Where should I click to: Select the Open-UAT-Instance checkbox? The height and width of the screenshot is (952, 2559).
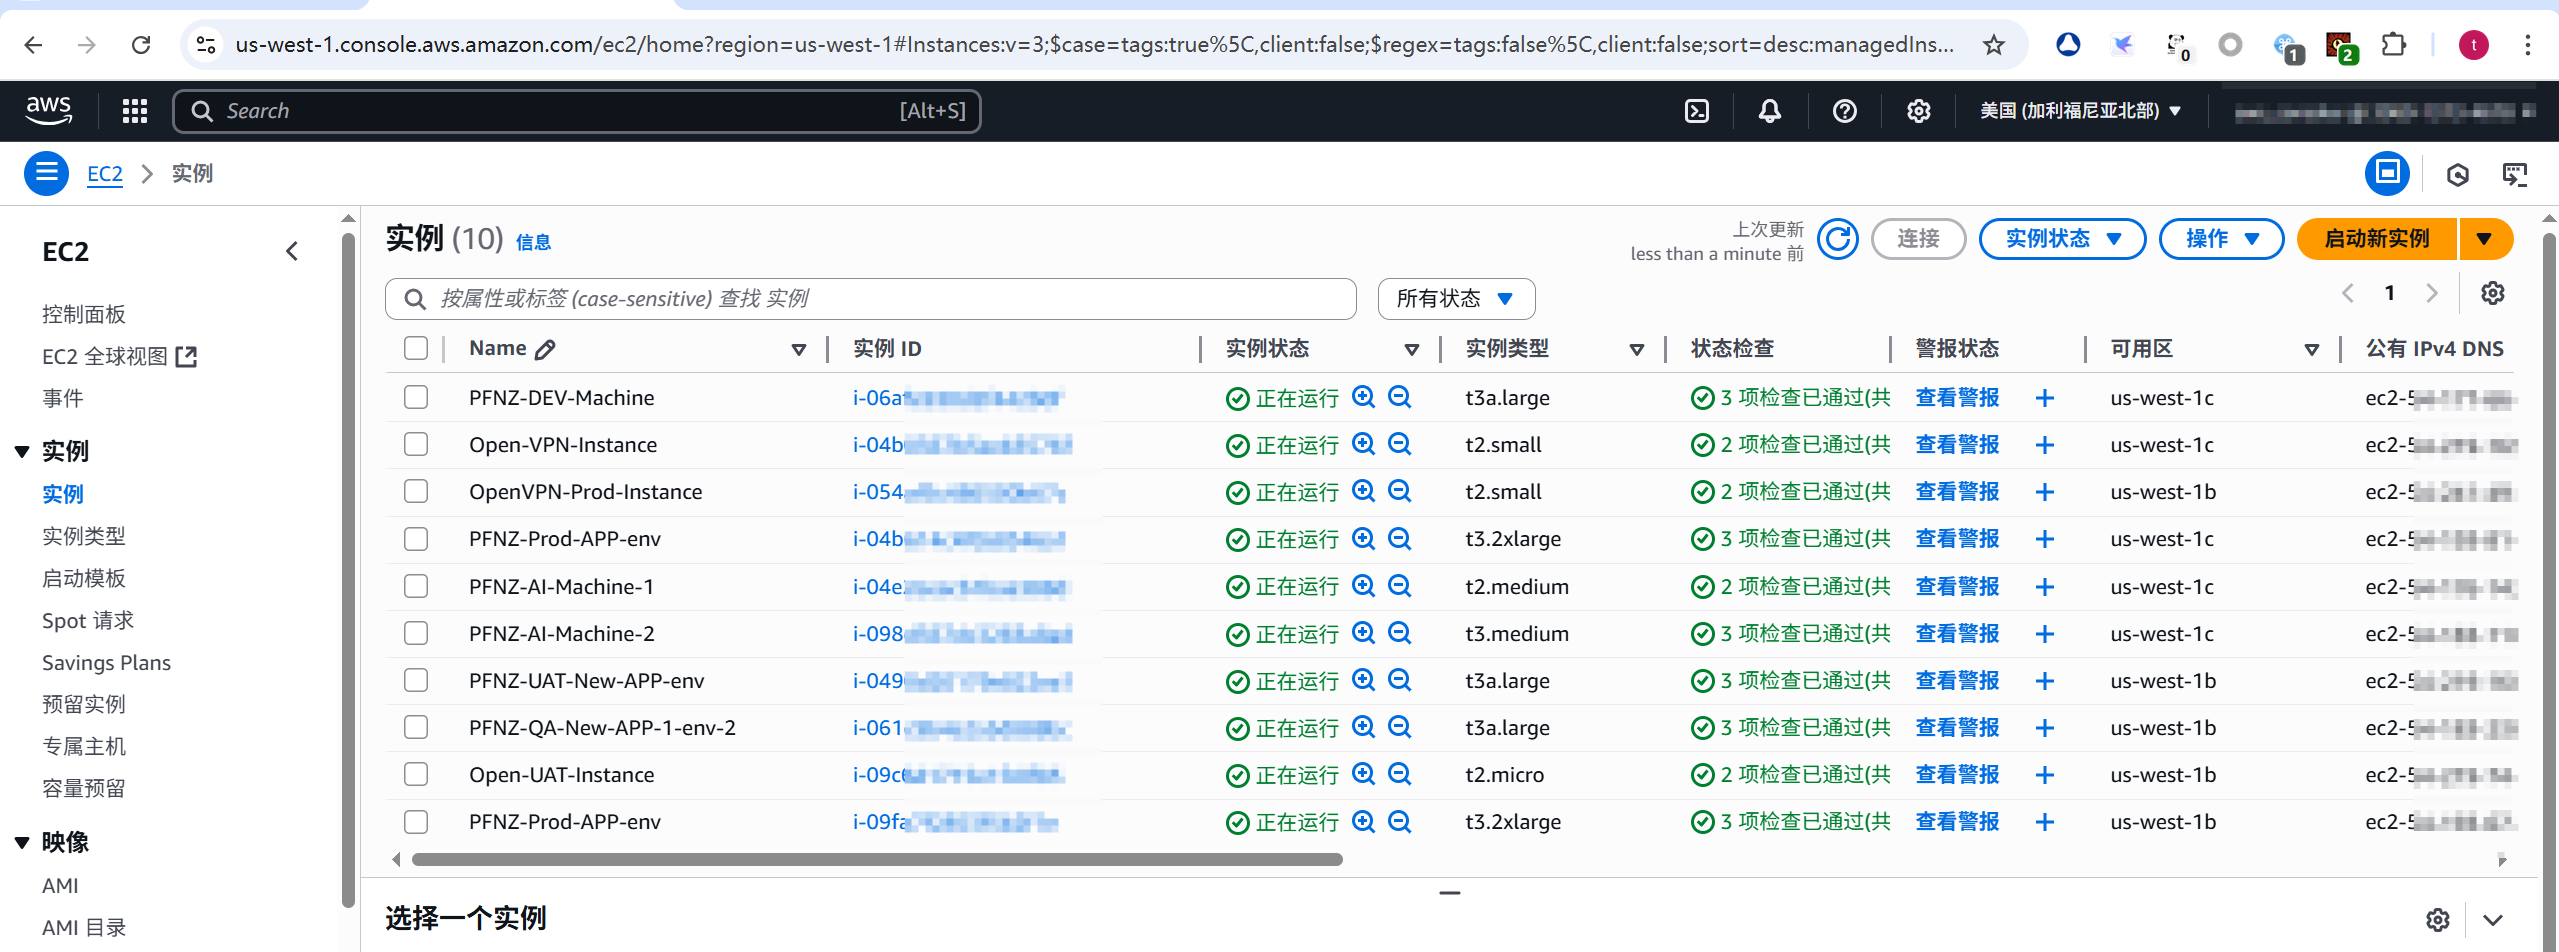[416, 774]
